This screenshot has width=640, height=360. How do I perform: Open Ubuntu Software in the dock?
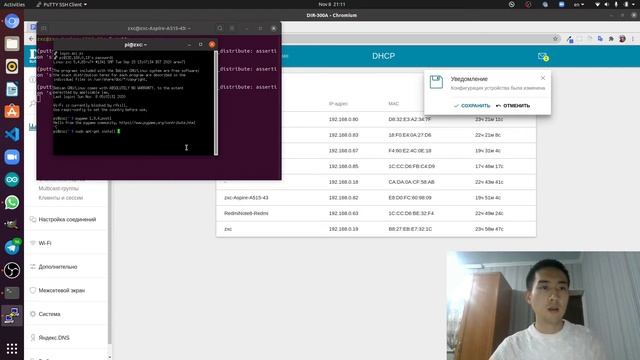tap(12, 111)
